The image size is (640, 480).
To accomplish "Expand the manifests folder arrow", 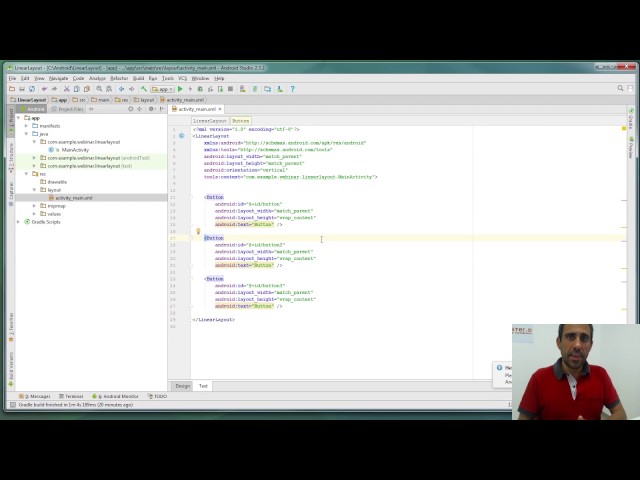I will point(27,126).
